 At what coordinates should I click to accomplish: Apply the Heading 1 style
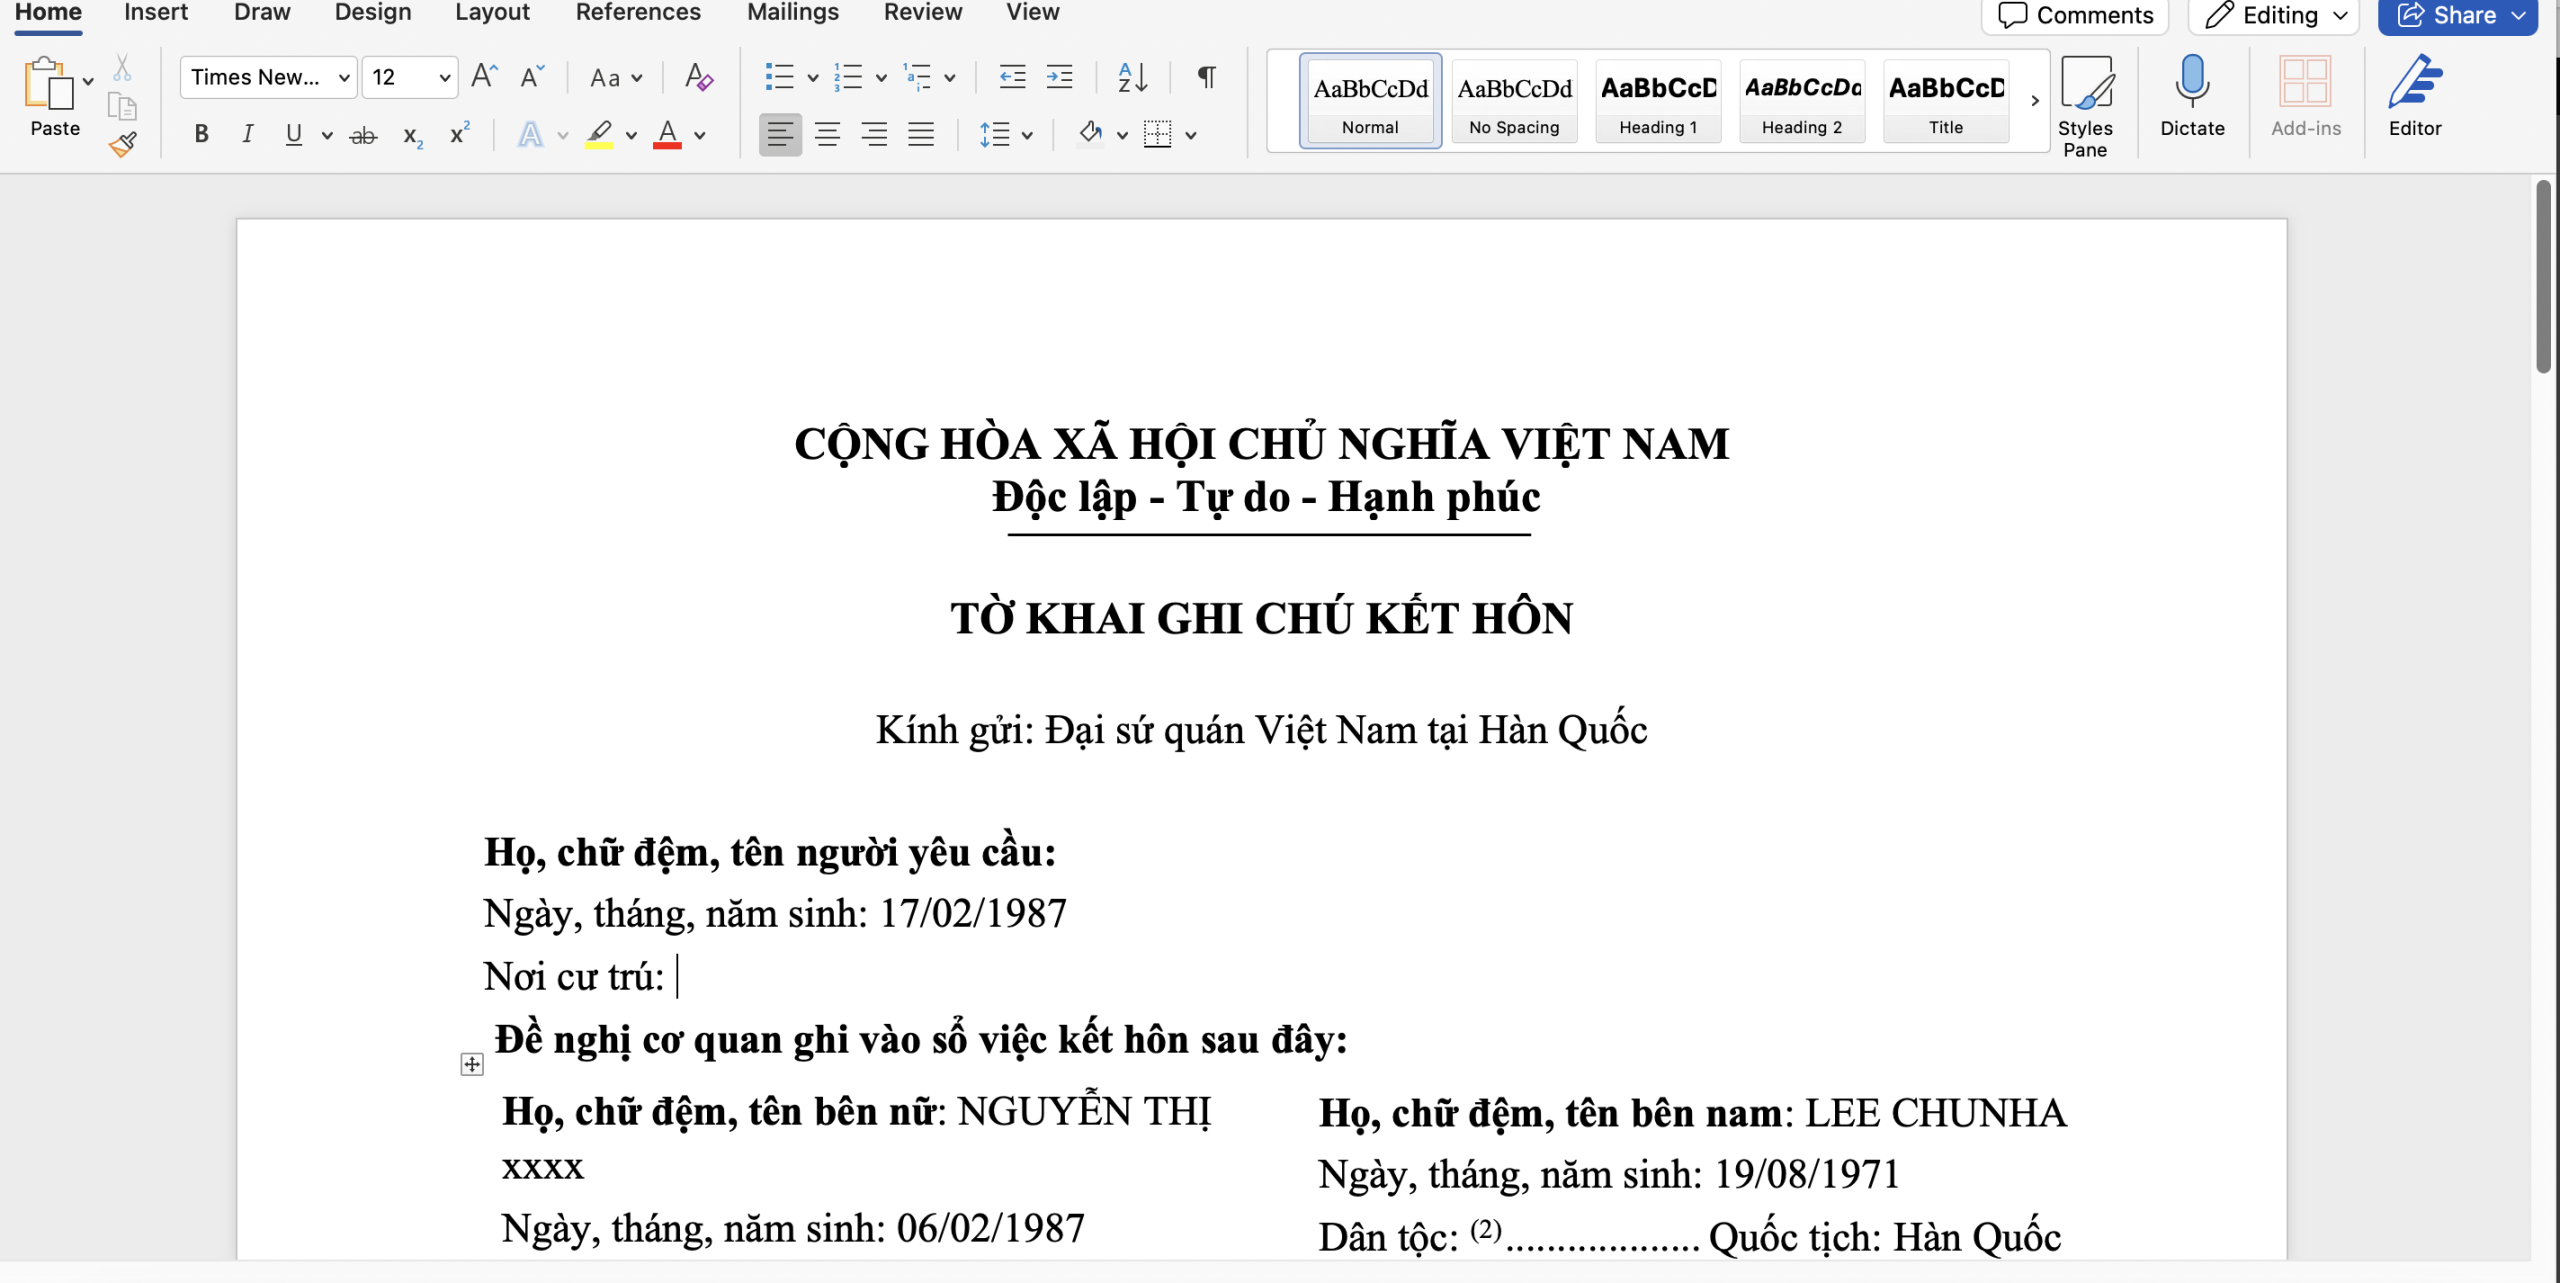tap(1658, 101)
